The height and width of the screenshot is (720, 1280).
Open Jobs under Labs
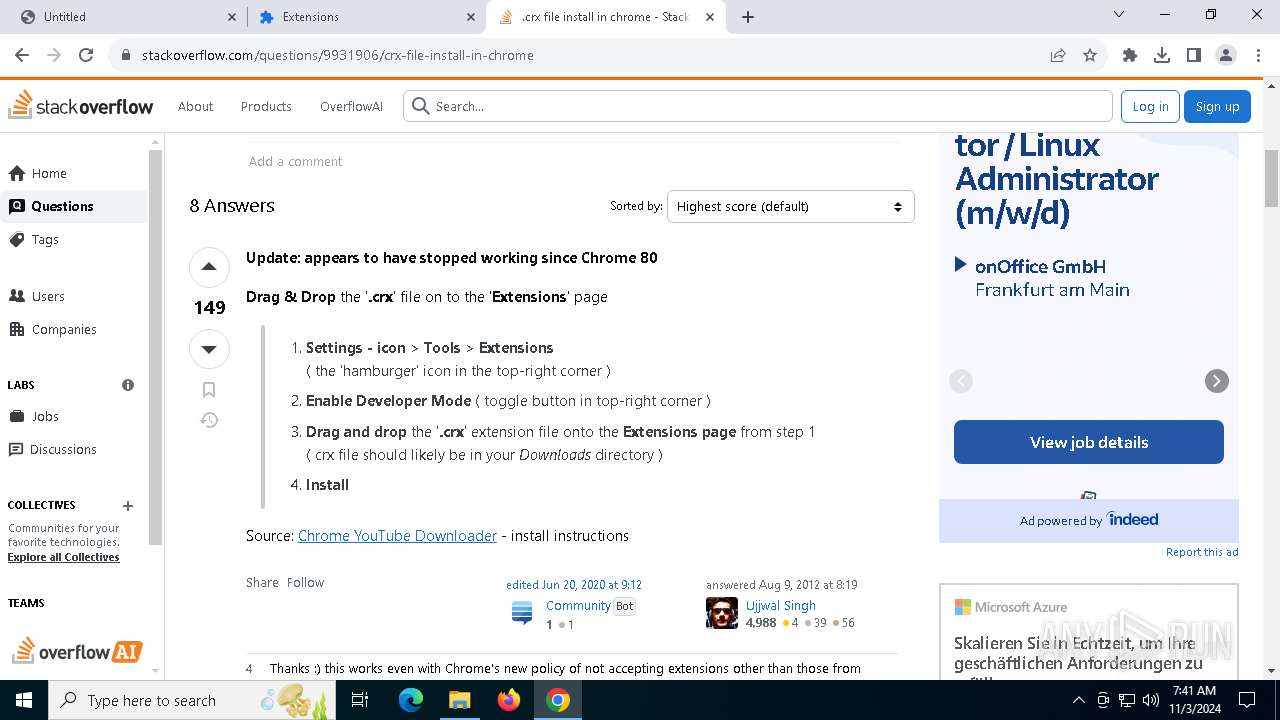74,416
